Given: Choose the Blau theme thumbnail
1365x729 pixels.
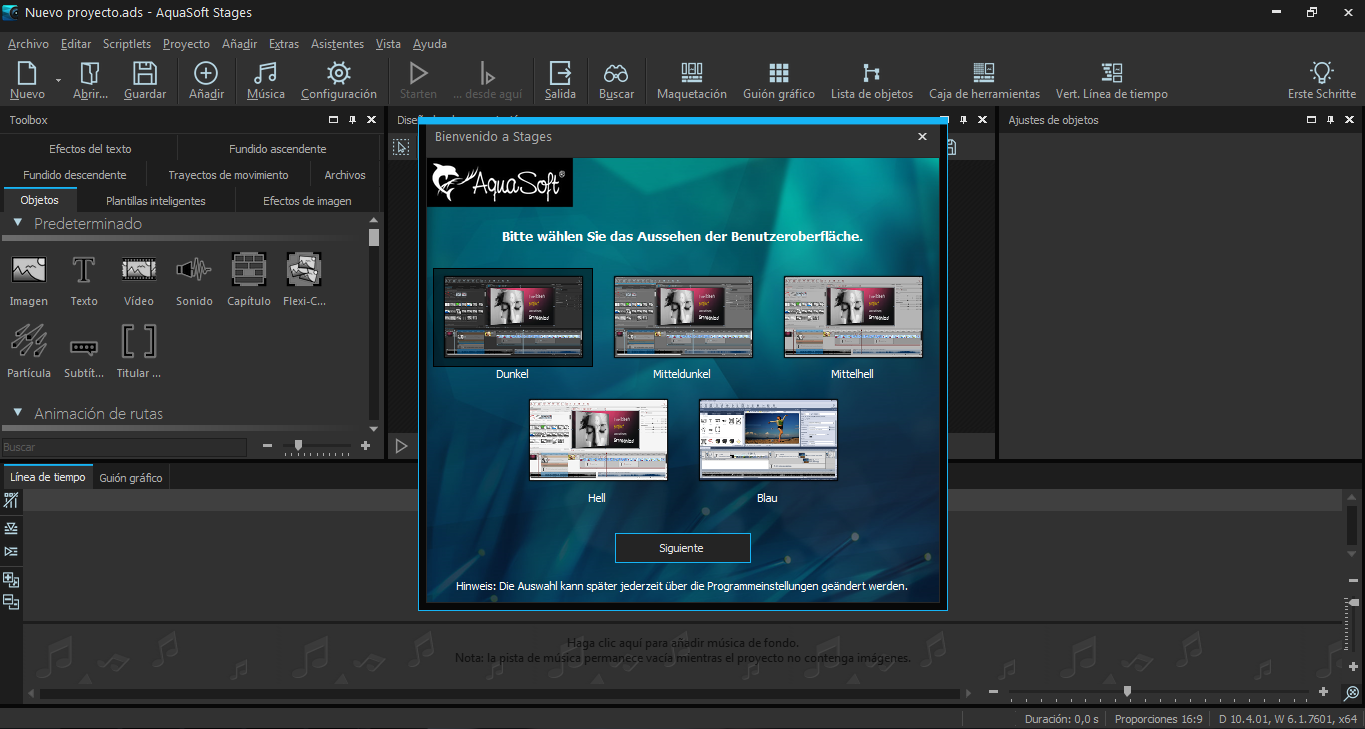Looking at the screenshot, I should [768, 440].
